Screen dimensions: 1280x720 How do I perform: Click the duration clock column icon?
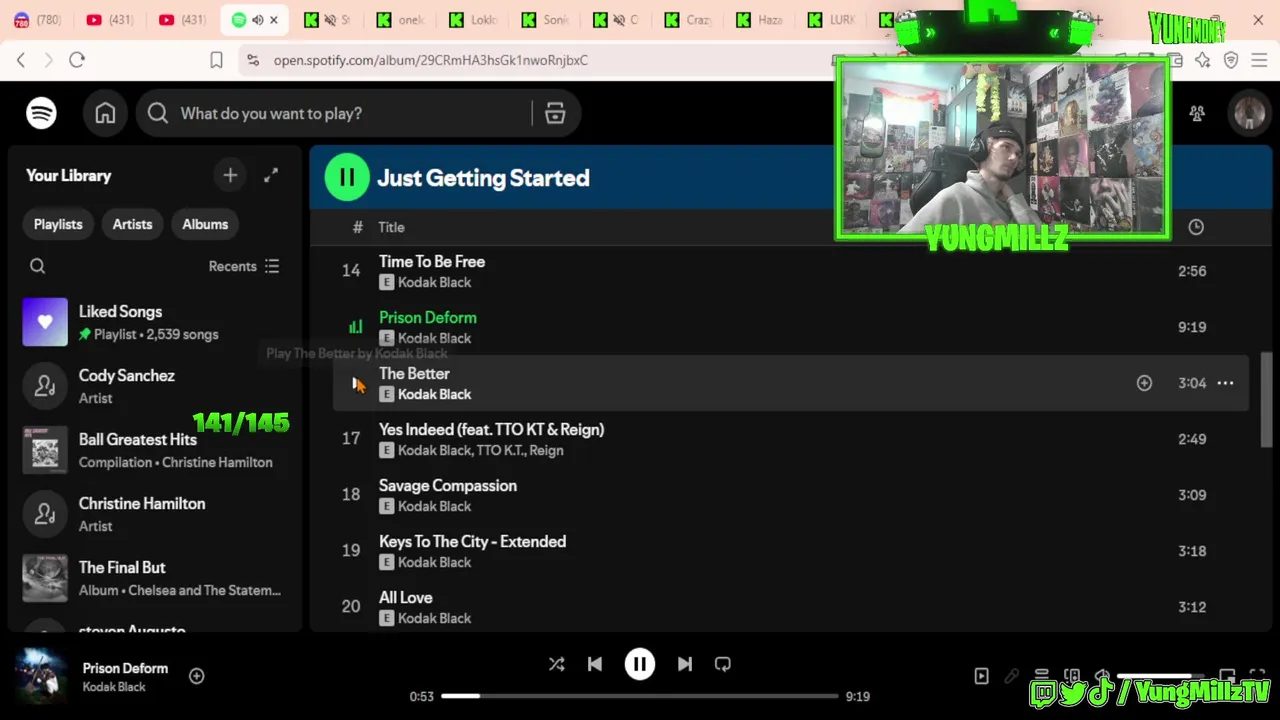(1196, 227)
